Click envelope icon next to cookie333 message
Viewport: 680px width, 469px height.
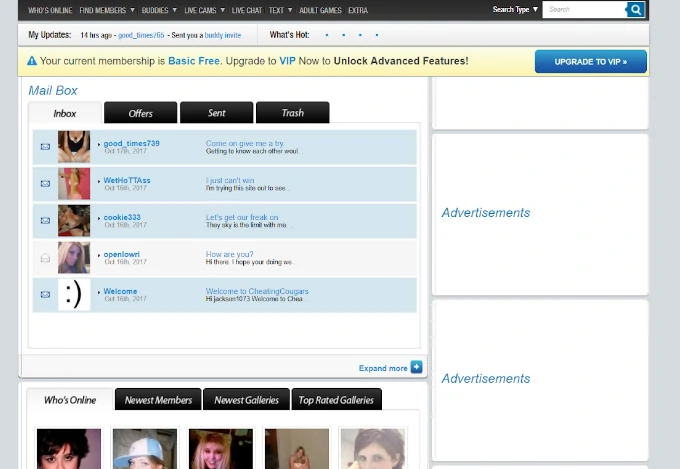click(45, 221)
